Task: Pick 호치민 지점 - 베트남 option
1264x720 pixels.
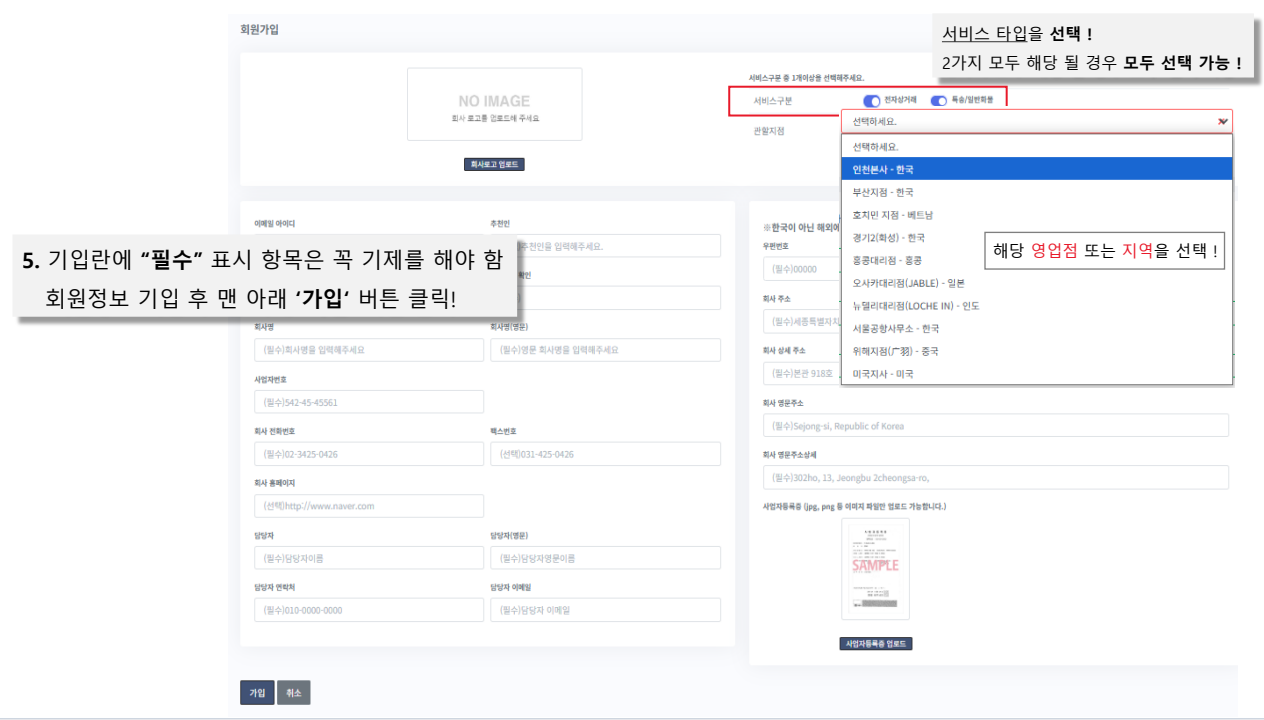Action: [893, 215]
